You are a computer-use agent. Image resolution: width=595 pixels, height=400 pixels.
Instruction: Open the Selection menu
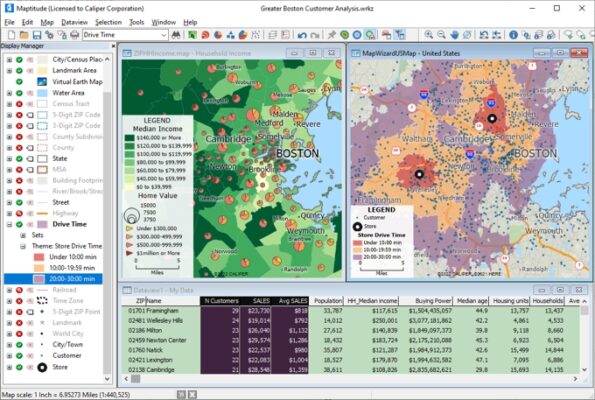(x=109, y=22)
